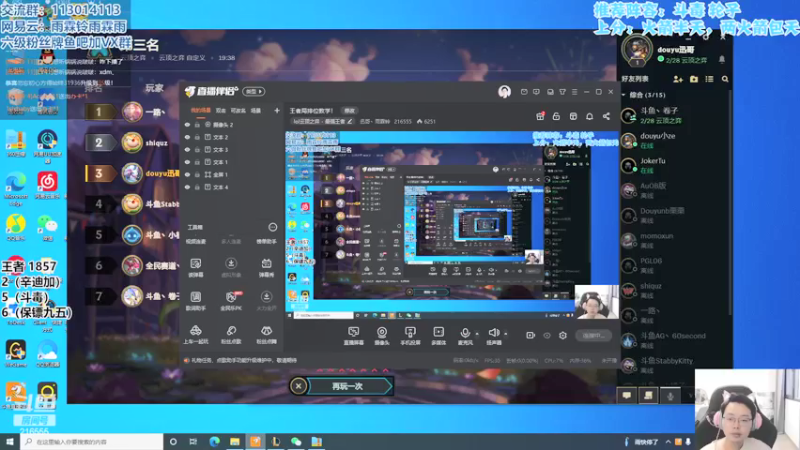Create new friends folder icon
Image resolution: width=800 pixels, height=450 pixels.
(x=694, y=79)
